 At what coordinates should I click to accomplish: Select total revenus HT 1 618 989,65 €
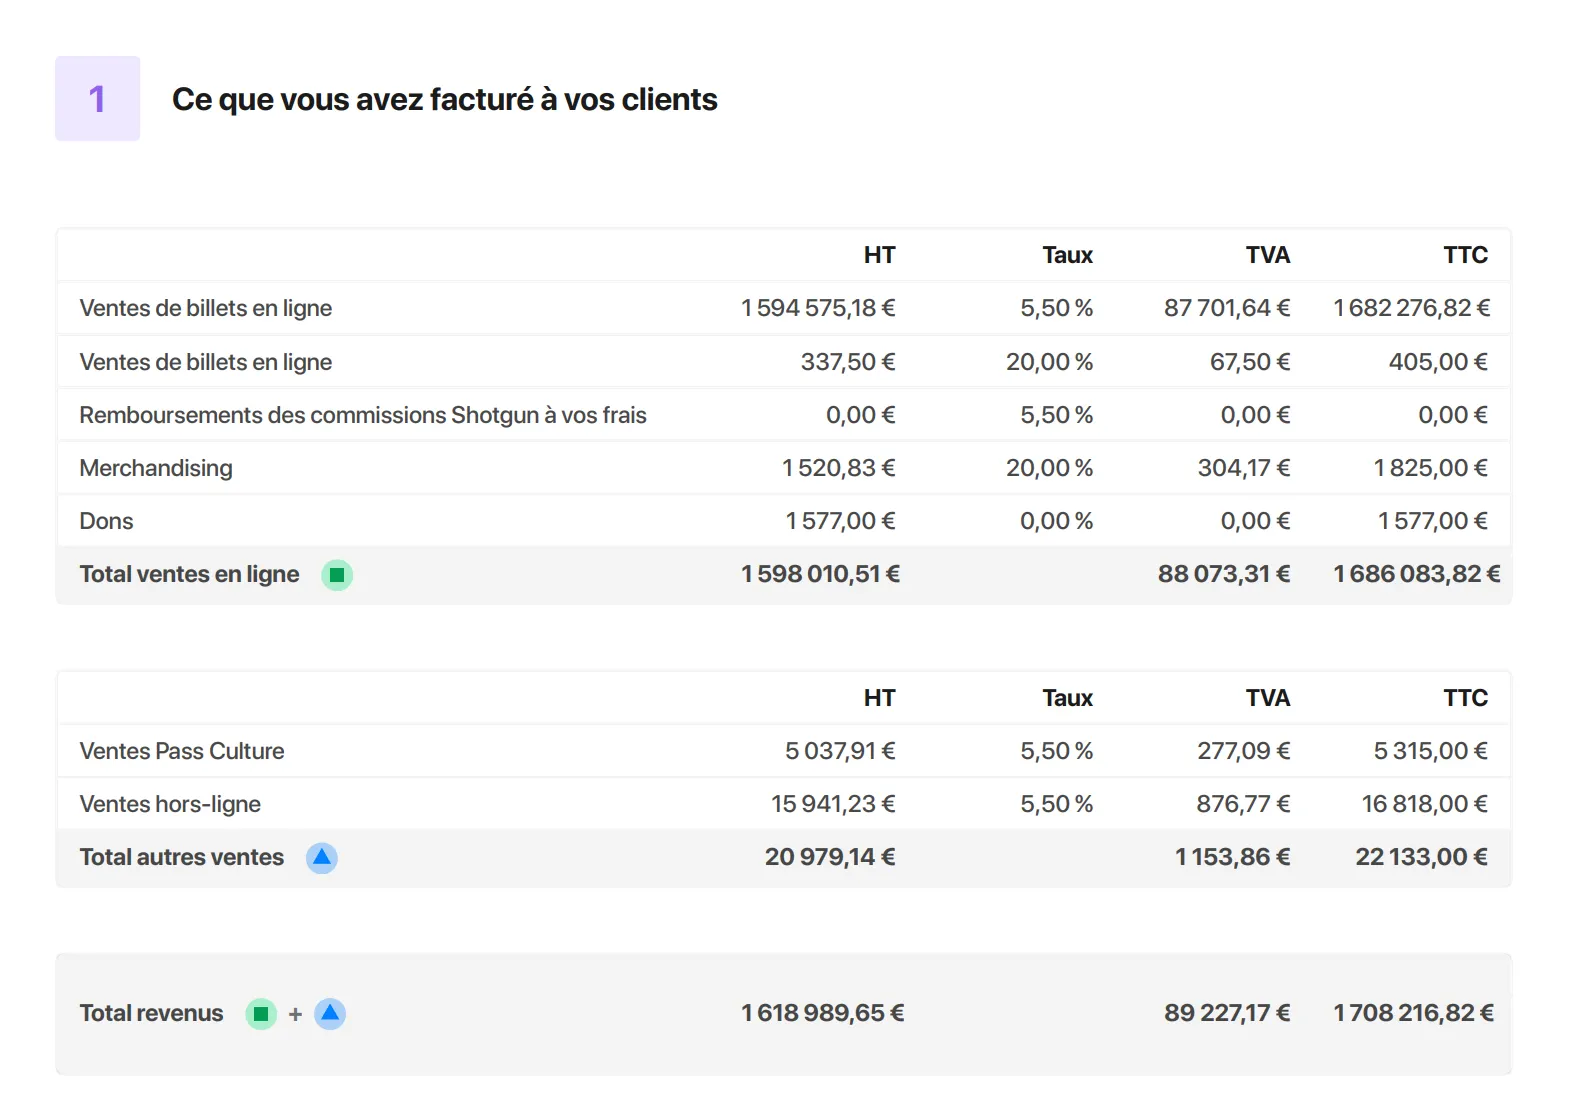point(822,1013)
